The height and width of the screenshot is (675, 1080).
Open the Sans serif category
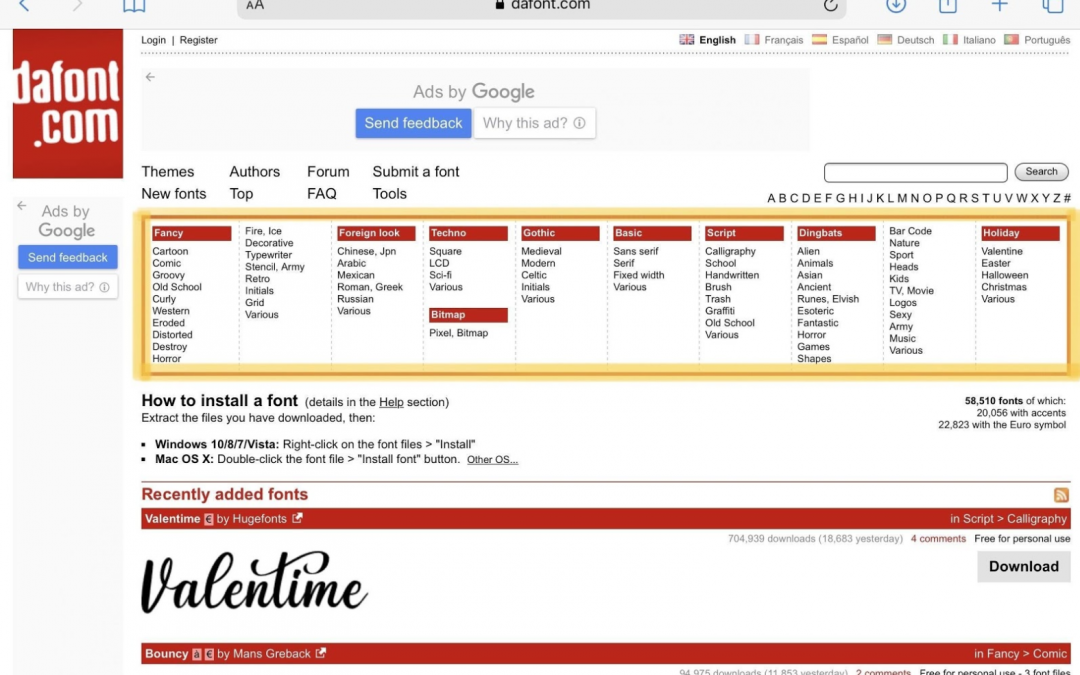(636, 251)
